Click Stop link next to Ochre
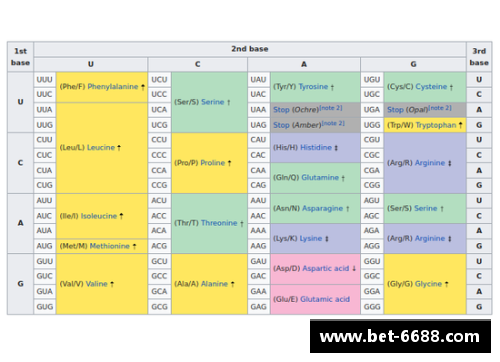This screenshot has height=362, width=500. 281,110
